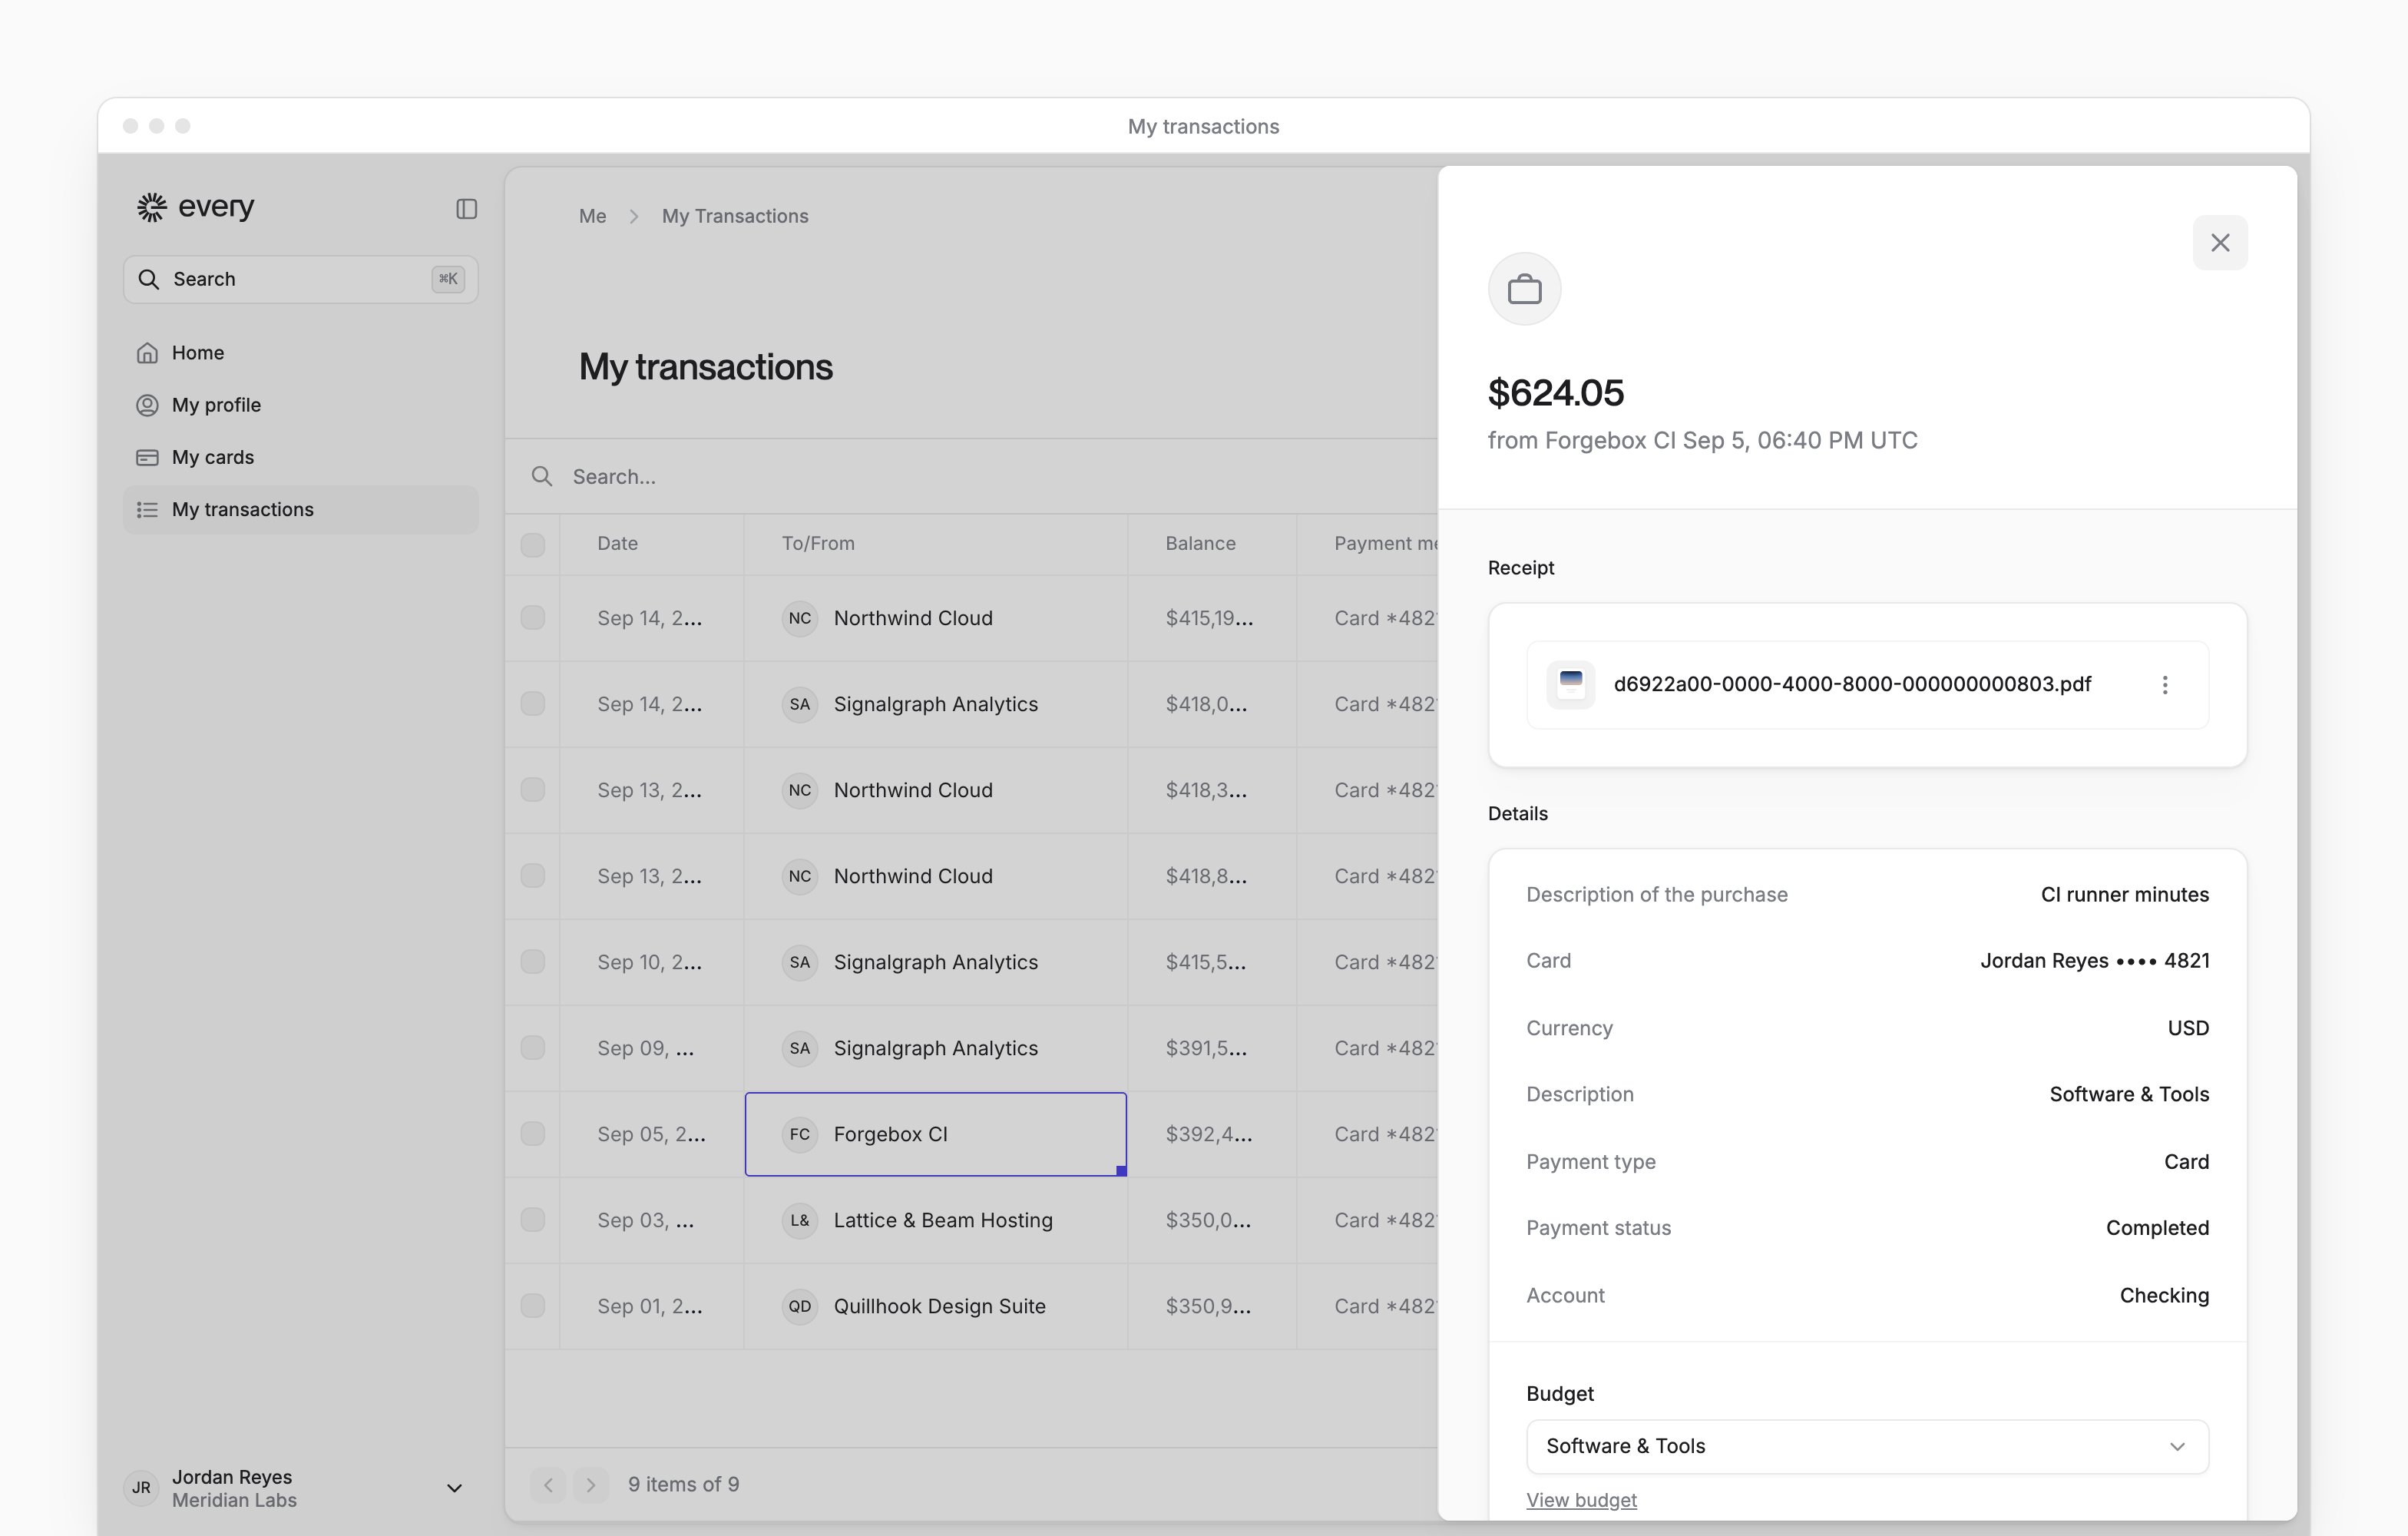The height and width of the screenshot is (1536, 2408).
Task: Check the Quillhook Design Suite row checkbox
Action: point(533,1306)
